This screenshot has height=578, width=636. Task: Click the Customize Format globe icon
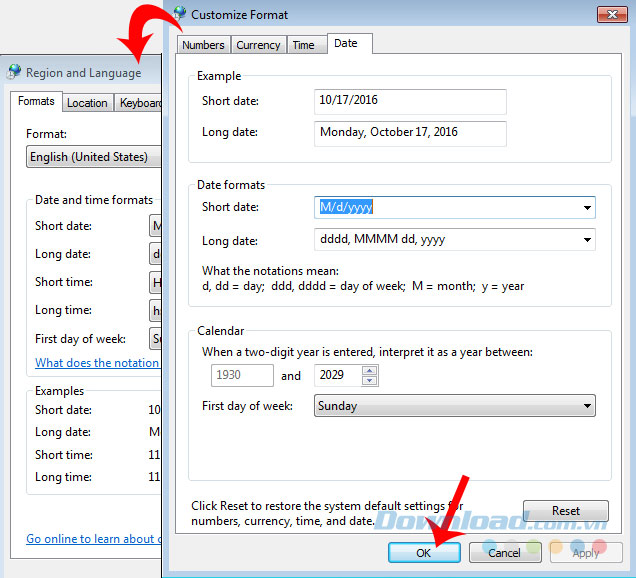(179, 13)
